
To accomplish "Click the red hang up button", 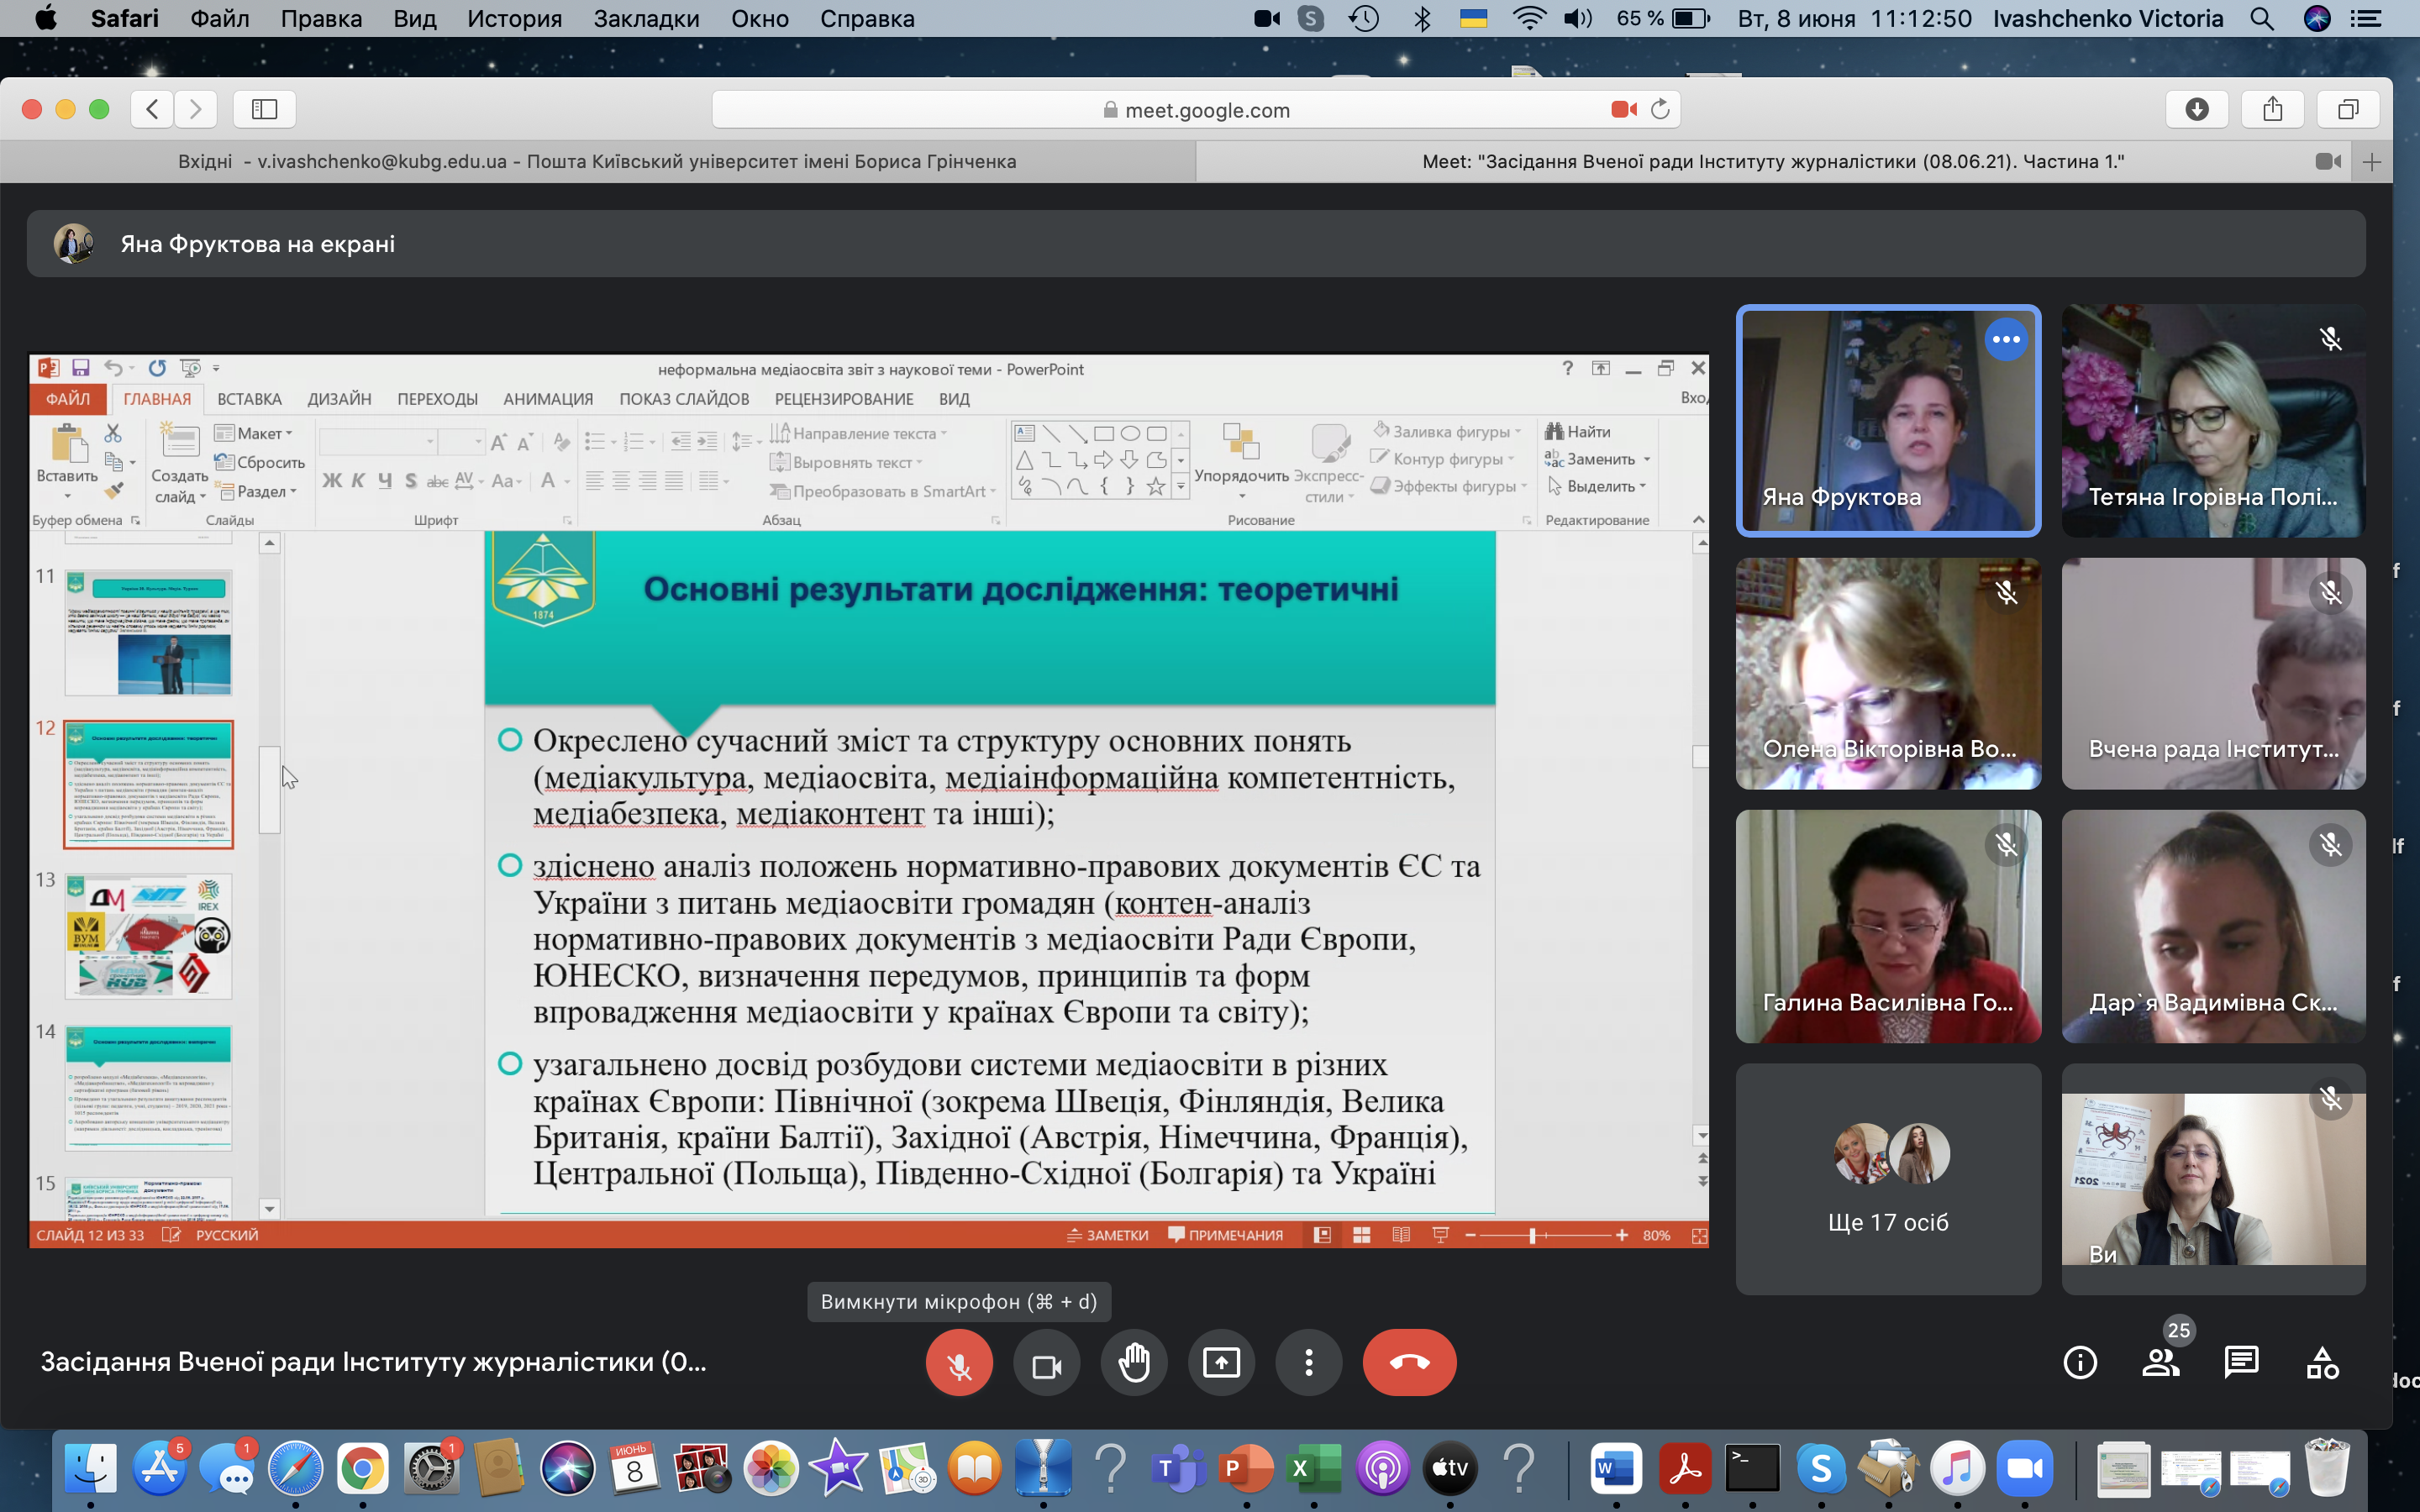I will coord(1409,1363).
